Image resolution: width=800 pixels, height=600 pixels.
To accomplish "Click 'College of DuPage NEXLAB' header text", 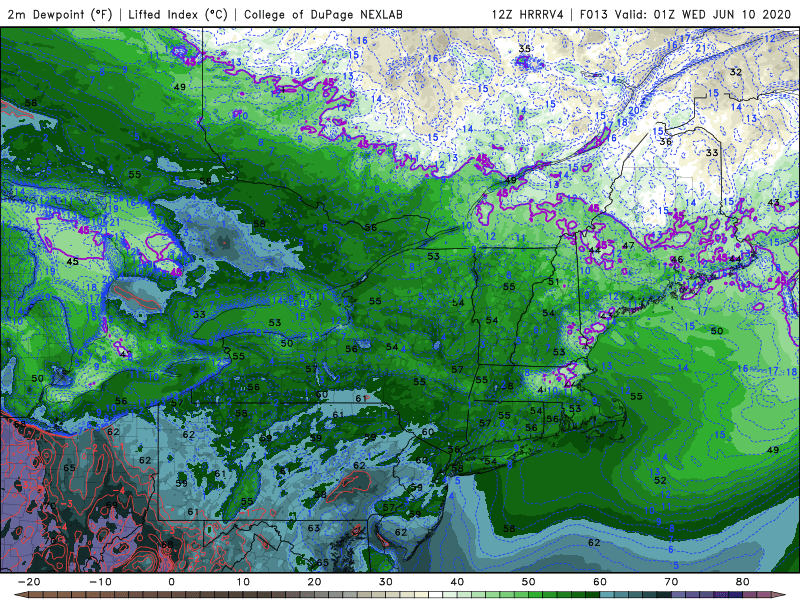I will tap(323, 14).
